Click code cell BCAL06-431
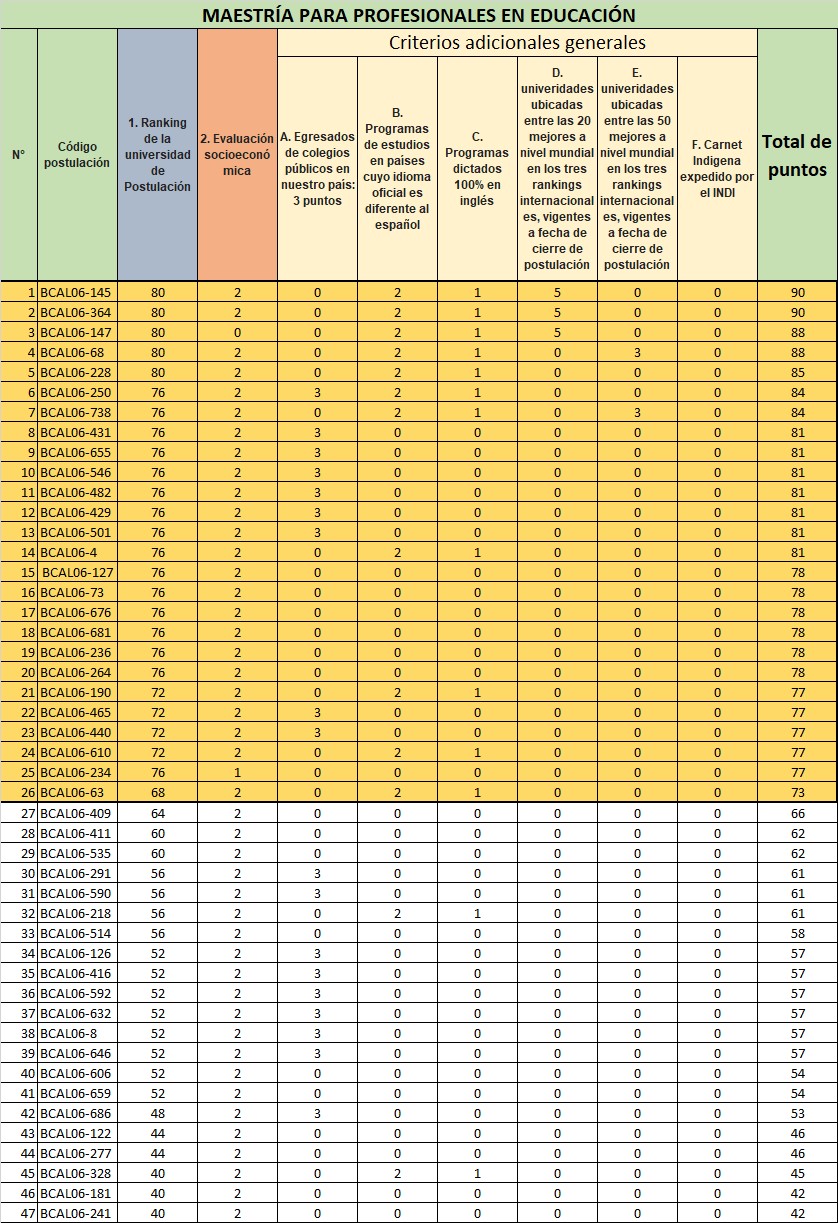 tap(77, 432)
